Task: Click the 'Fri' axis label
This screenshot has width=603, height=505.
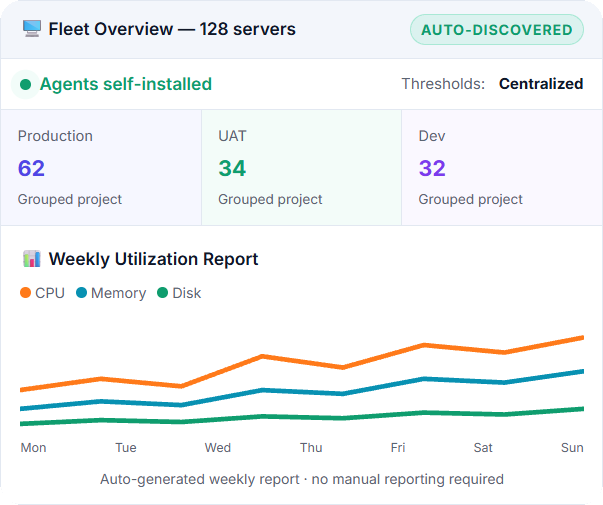Action: pos(398,448)
